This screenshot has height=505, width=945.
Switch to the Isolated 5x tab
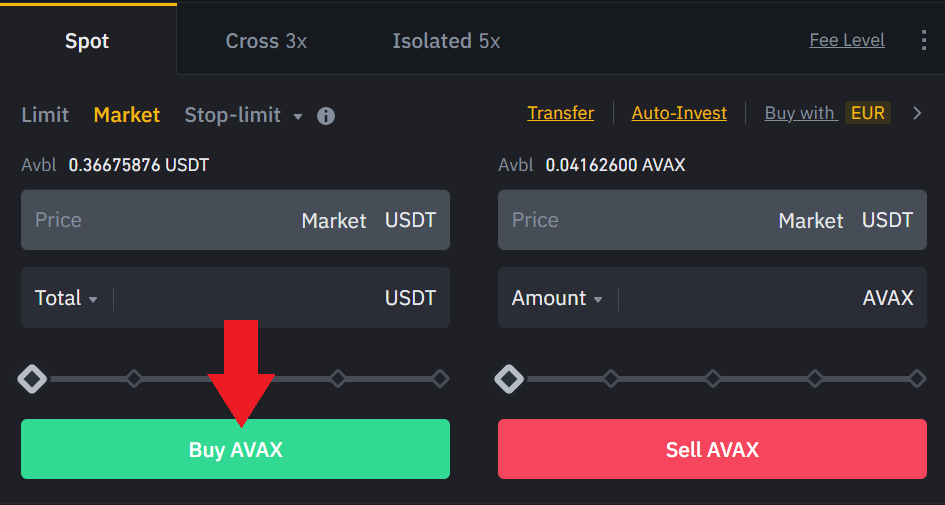[x=446, y=41]
